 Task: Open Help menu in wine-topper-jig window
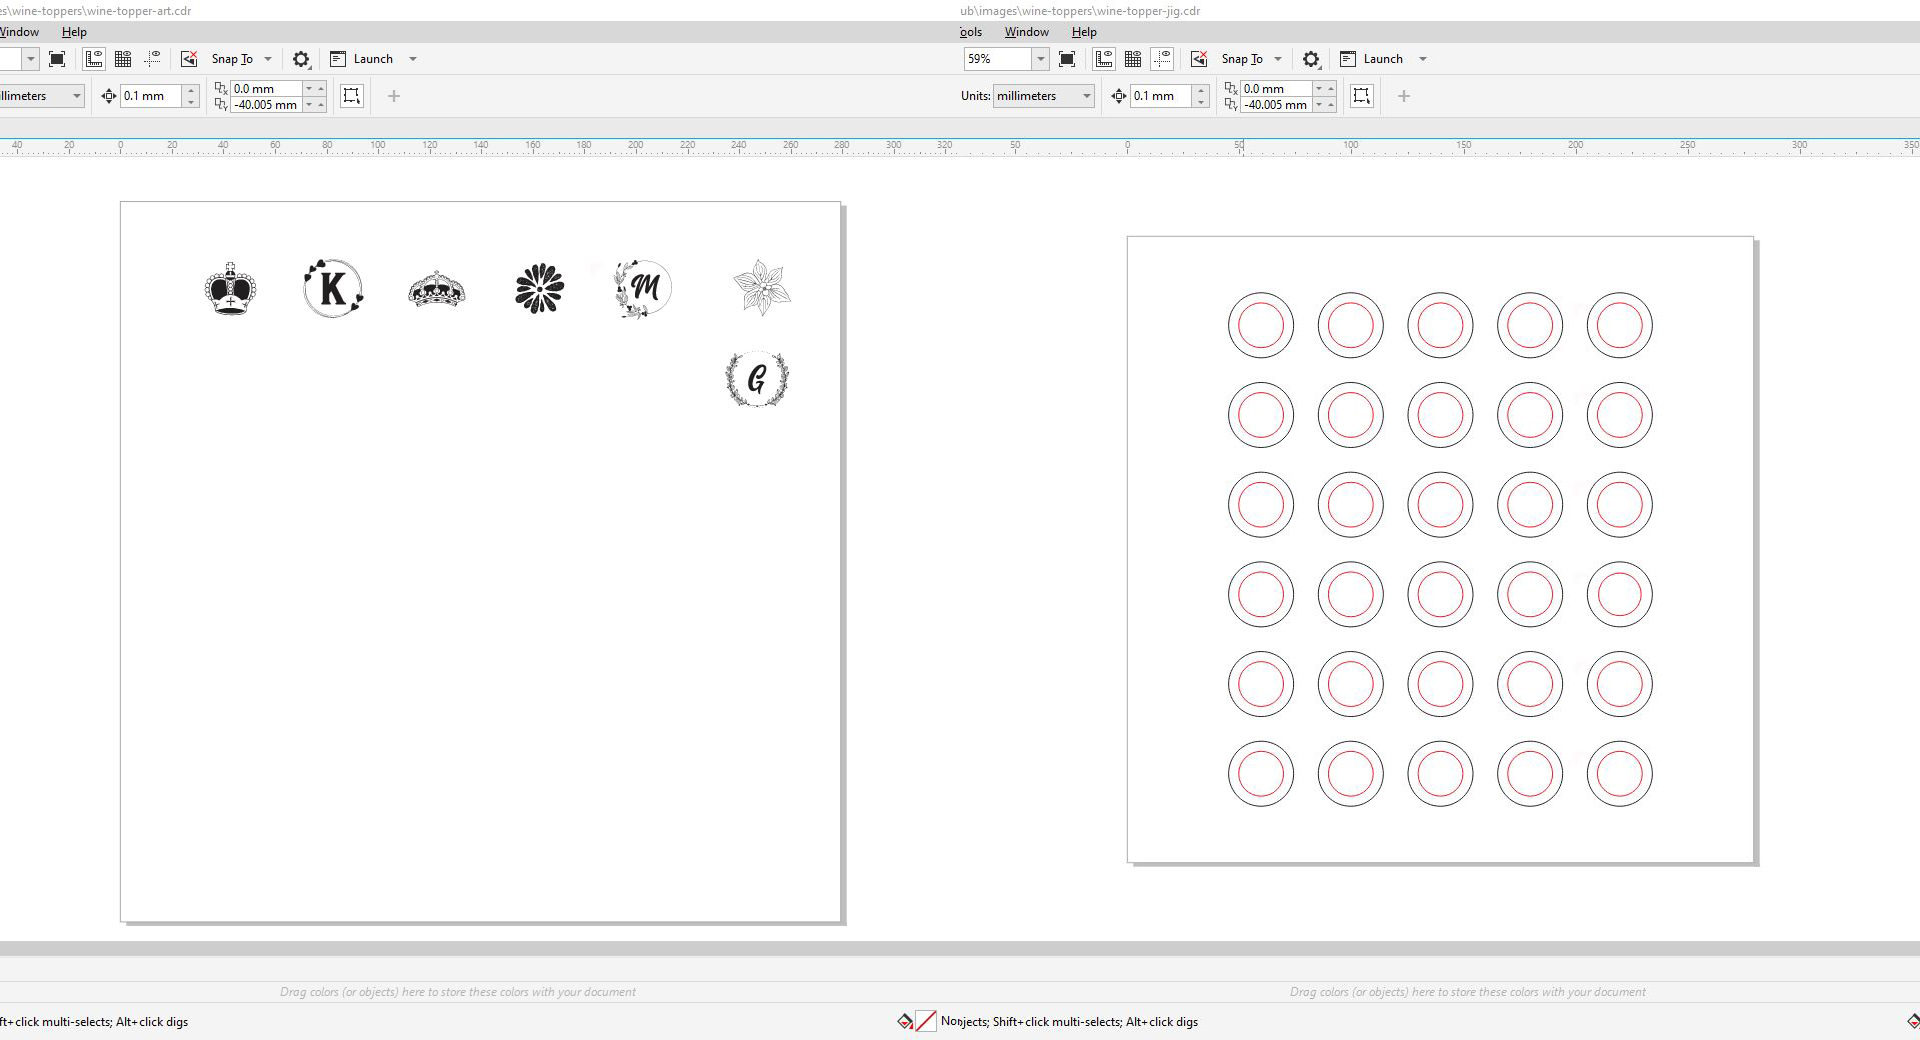click(x=1084, y=32)
